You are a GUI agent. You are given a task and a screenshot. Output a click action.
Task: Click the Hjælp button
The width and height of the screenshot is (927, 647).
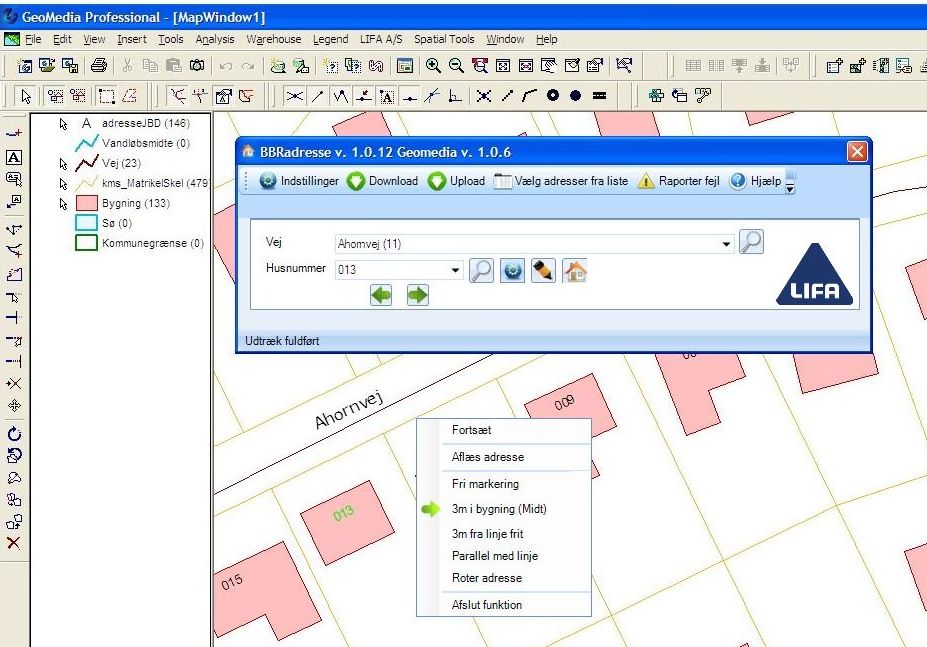click(755, 181)
